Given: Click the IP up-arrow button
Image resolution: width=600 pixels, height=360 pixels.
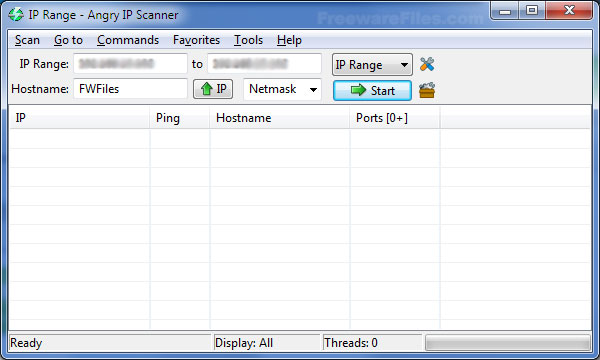Looking at the screenshot, I should point(213,89).
